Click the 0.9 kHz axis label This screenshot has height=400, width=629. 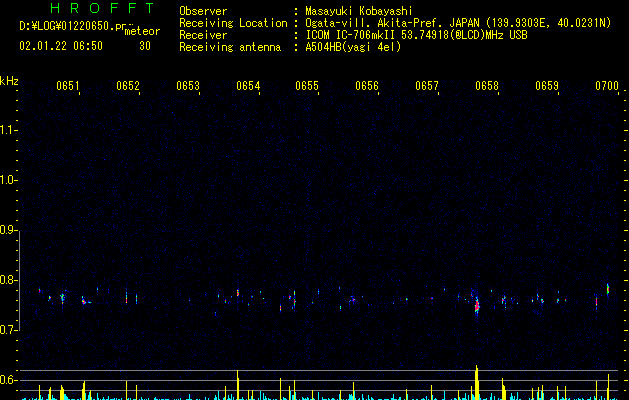pos(9,230)
